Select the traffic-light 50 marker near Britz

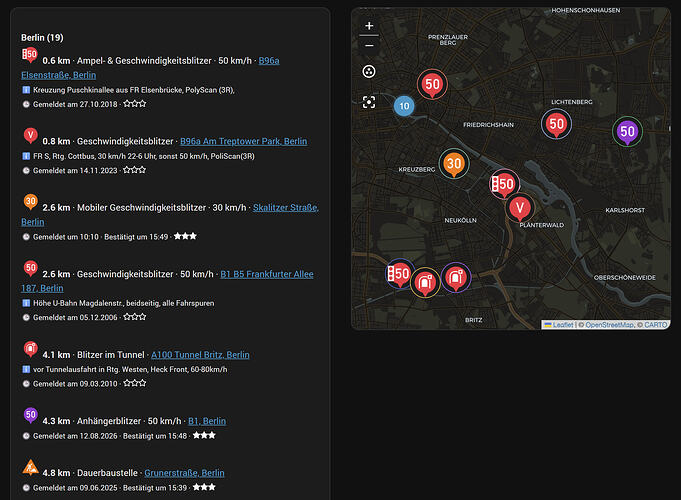(x=399, y=274)
